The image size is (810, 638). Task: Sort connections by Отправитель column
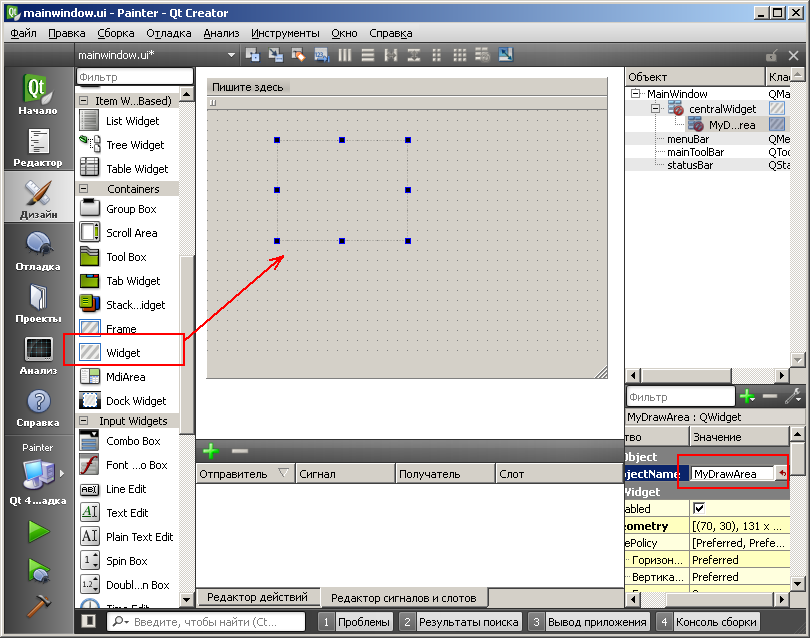[x=245, y=474]
